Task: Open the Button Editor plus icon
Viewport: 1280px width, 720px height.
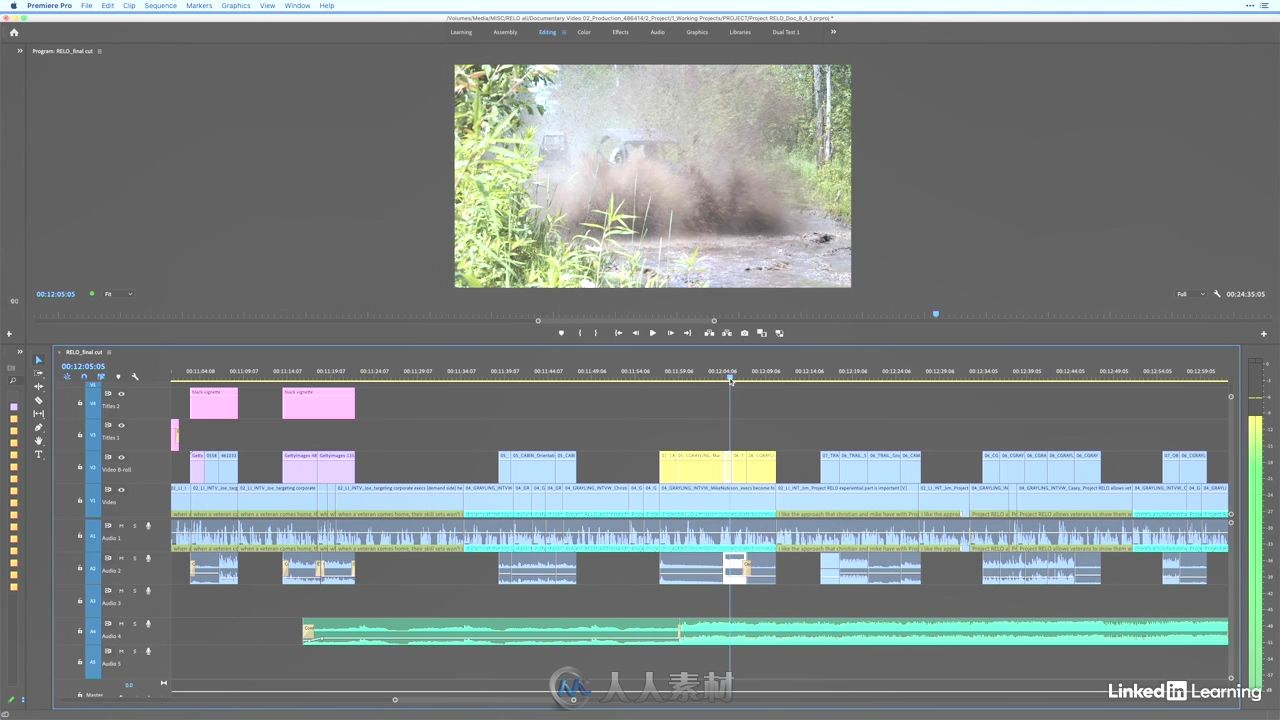Action: (1264, 334)
